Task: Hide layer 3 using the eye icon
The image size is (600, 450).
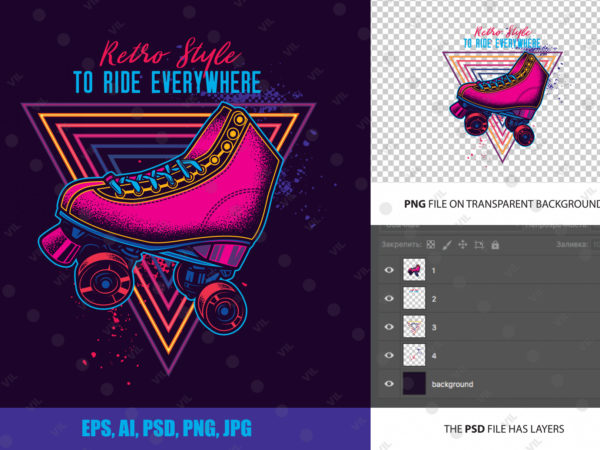Action: (x=389, y=327)
